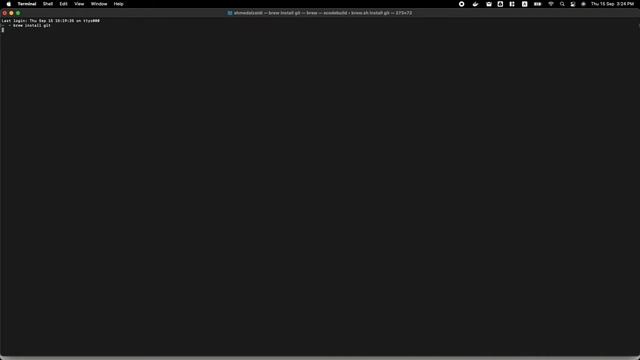This screenshot has height=360, width=640.
Task: Click the screen recording status icon
Action: click(462, 4)
